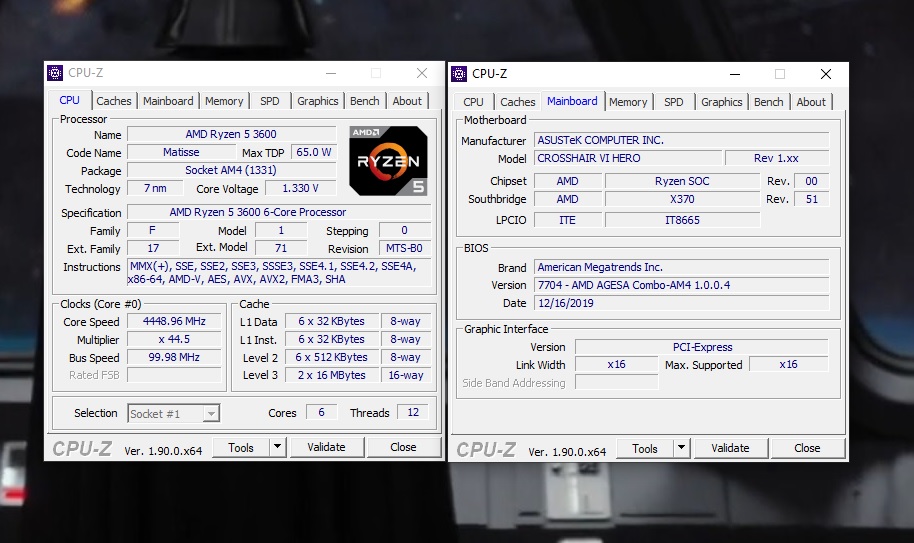
Task: Switch to CPU tab in right window
Action: [473, 102]
